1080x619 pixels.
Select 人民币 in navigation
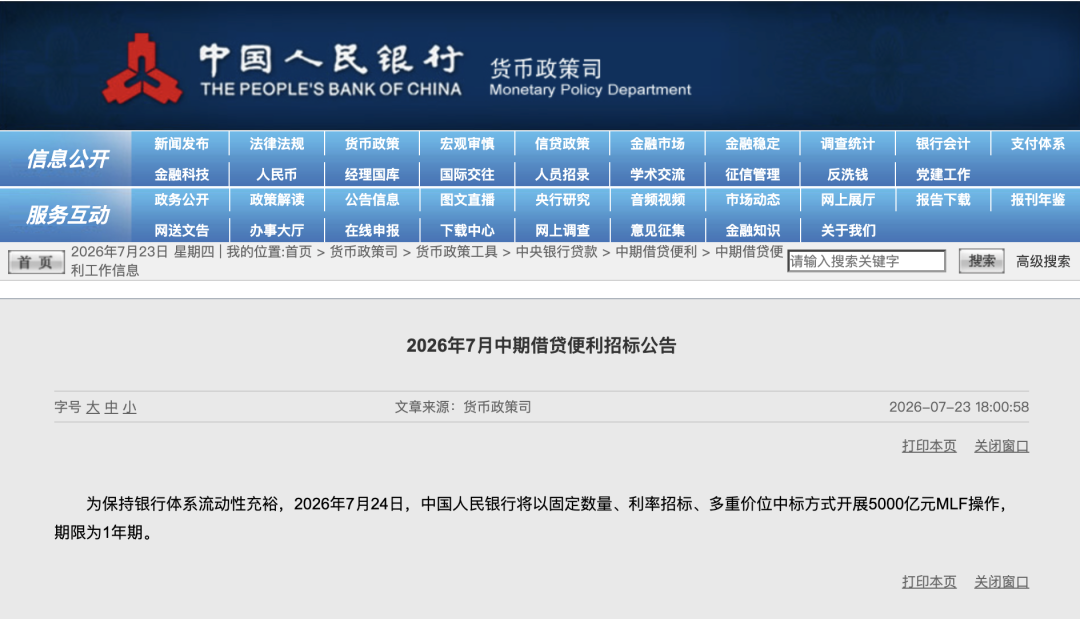click(x=276, y=174)
